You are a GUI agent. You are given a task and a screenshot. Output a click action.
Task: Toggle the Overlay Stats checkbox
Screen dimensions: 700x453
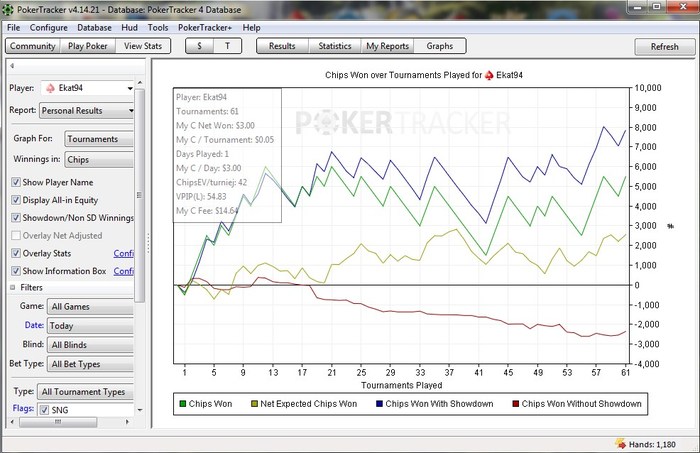pyautogui.click(x=16, y=253)
